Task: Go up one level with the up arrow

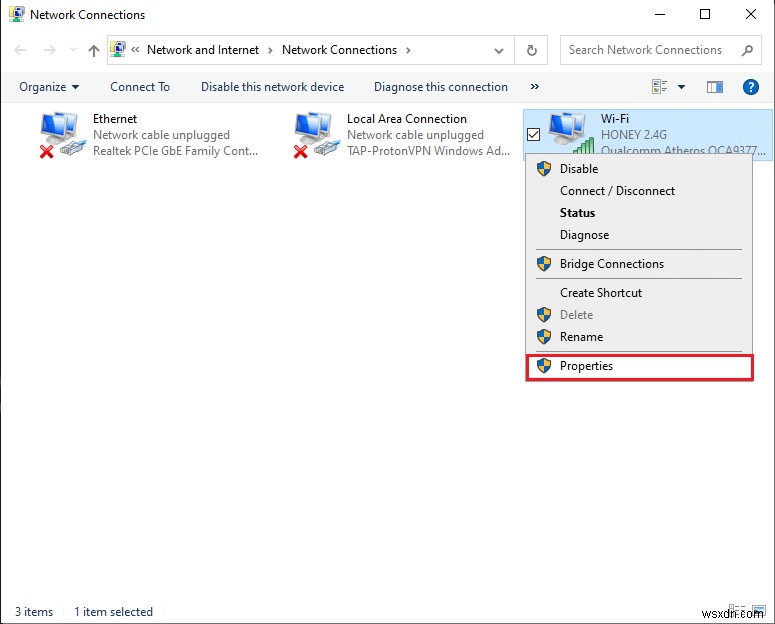Action: (93, 50)
